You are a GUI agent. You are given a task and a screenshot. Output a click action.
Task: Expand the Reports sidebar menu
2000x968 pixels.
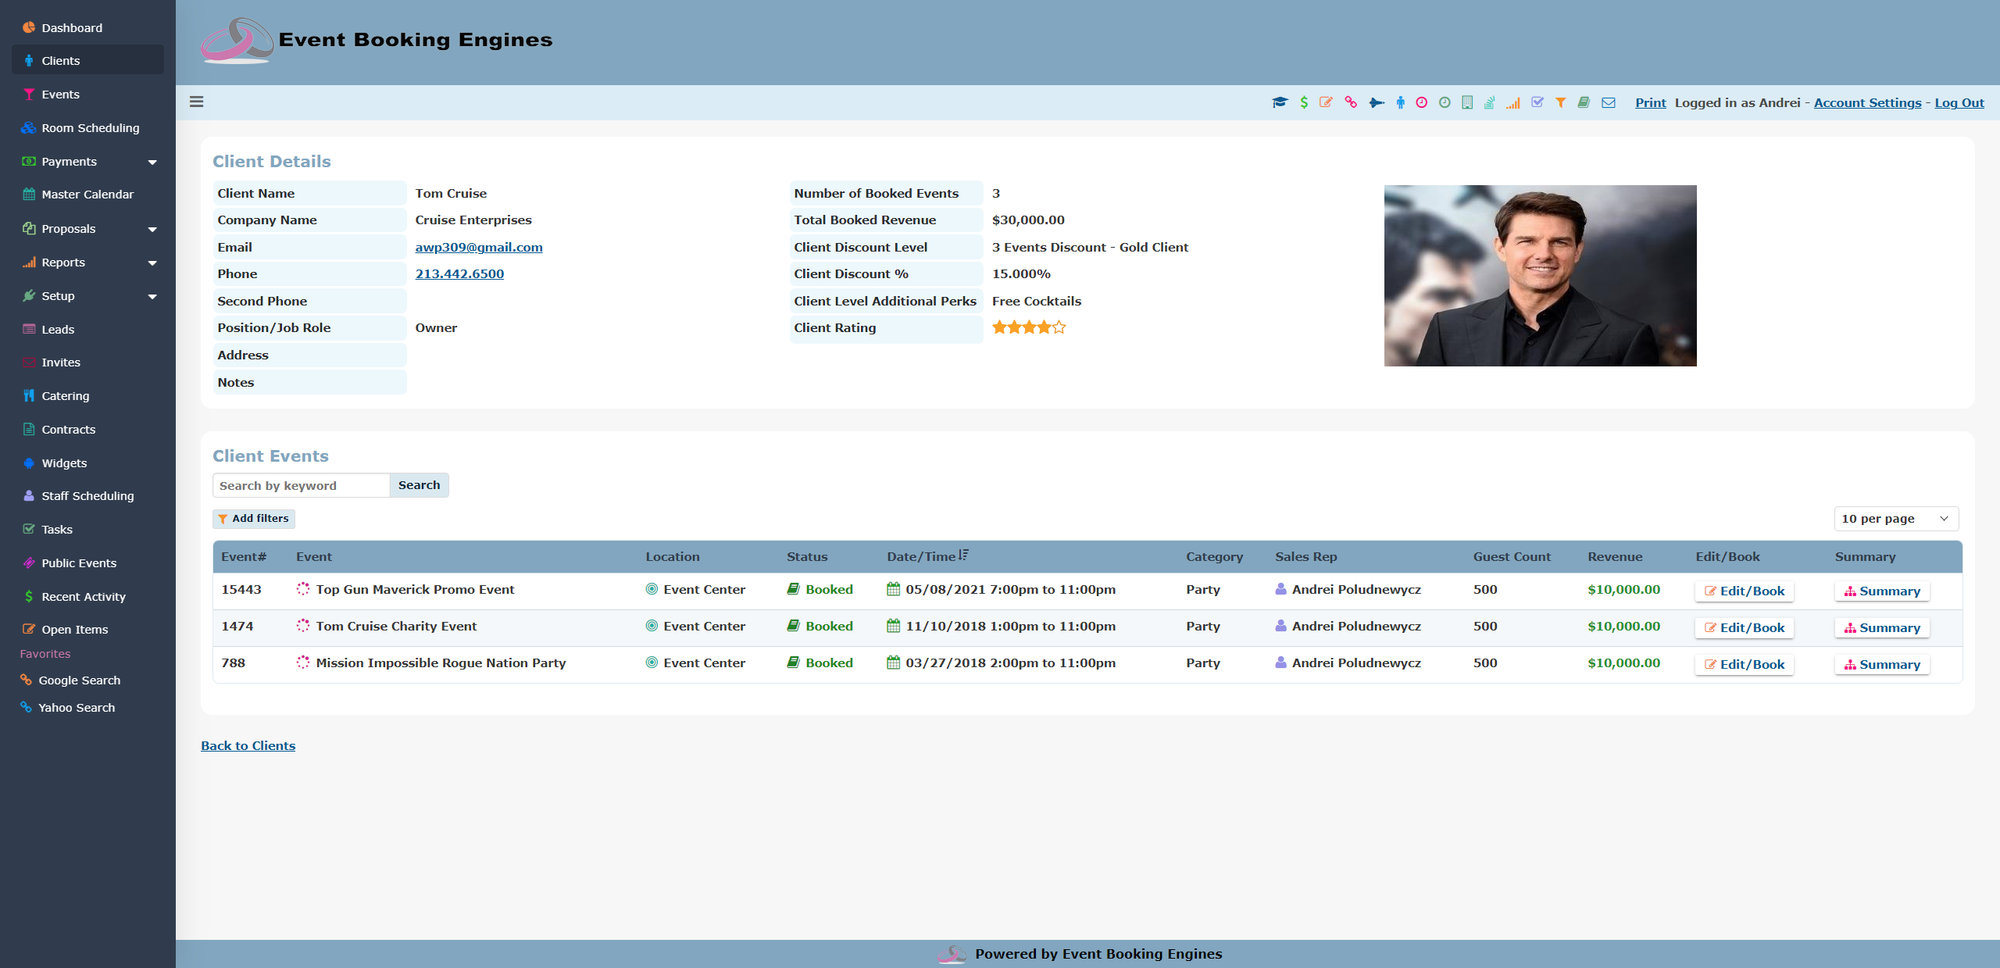152,263
